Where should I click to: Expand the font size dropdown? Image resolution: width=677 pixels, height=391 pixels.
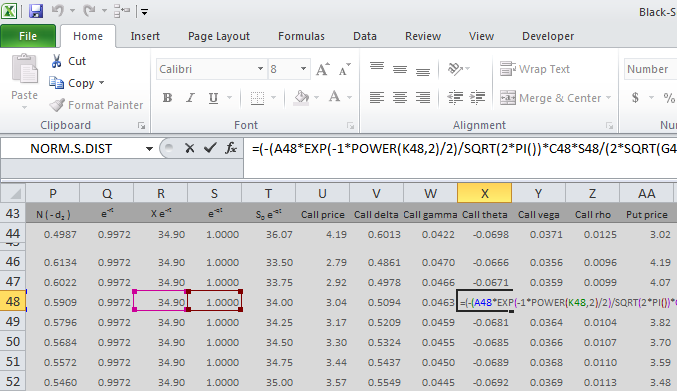pyautogui.click(x=304, y=69)
